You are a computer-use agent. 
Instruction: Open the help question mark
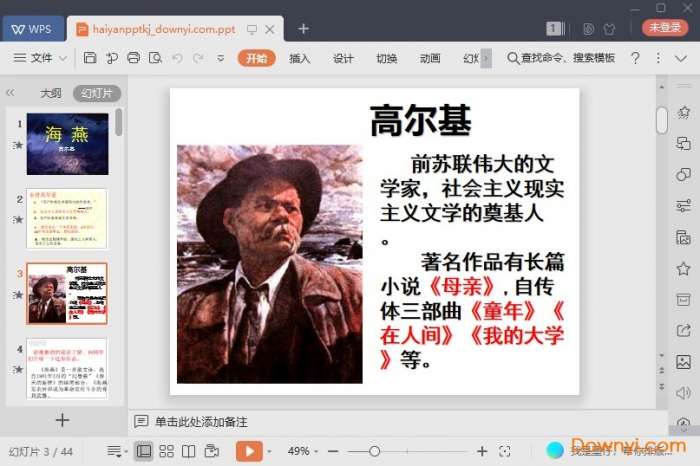[x=635, y=58]
